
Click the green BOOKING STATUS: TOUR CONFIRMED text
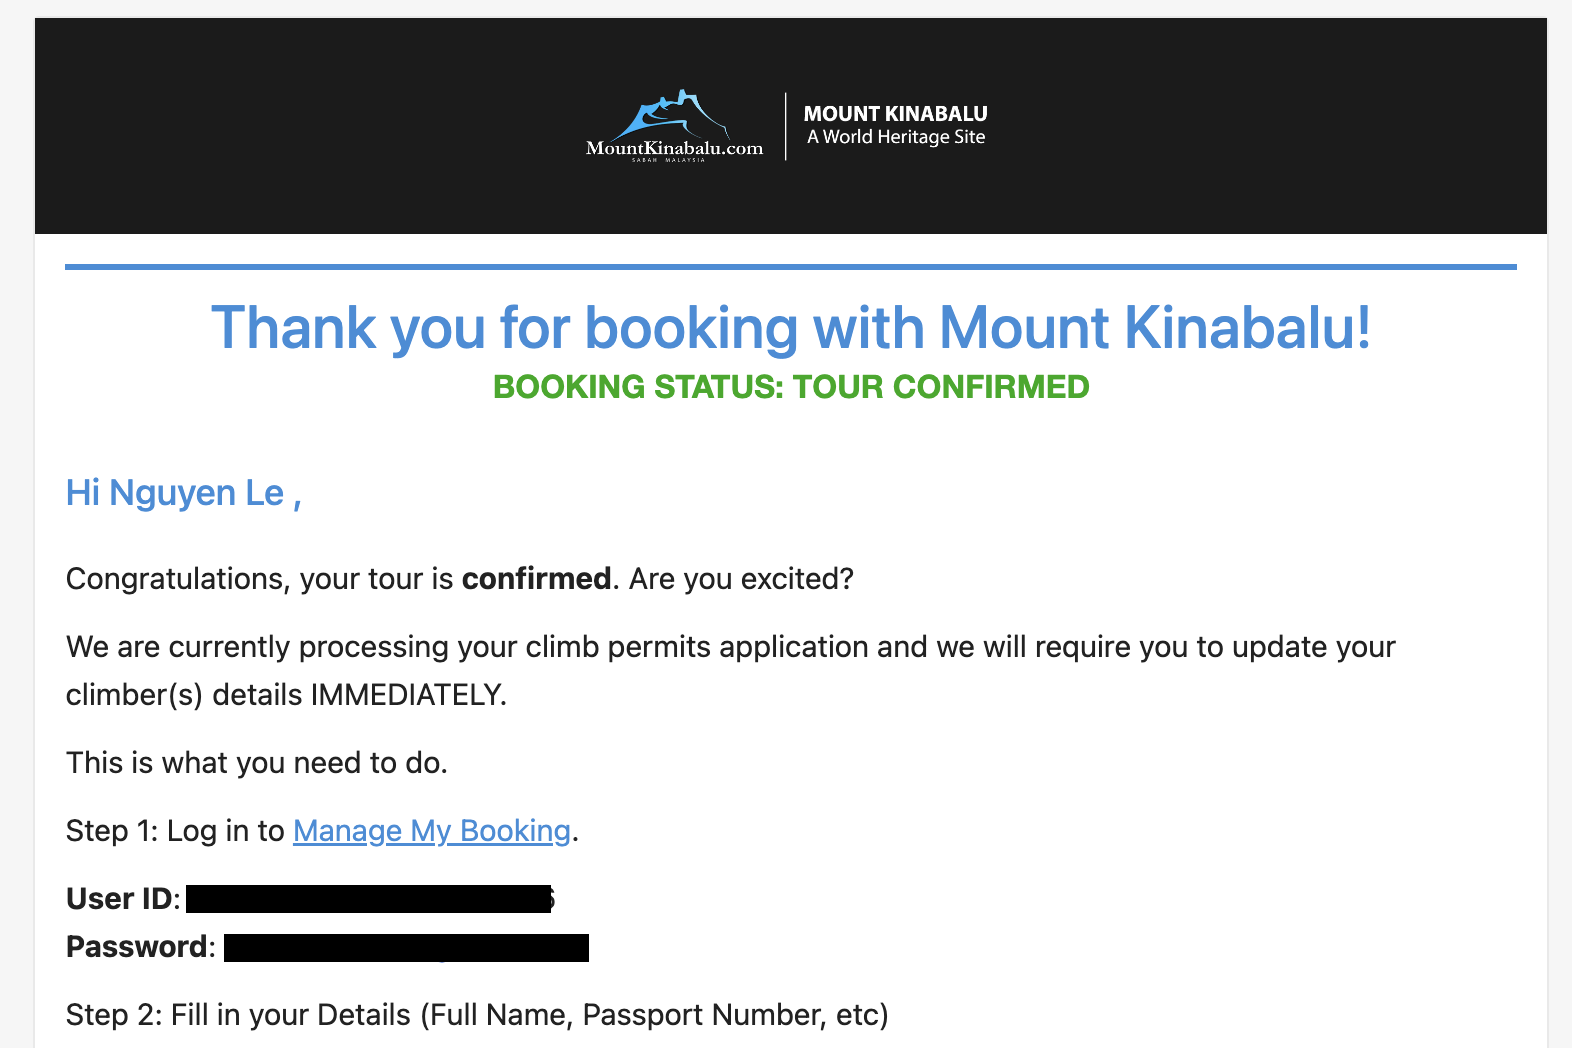790,387
